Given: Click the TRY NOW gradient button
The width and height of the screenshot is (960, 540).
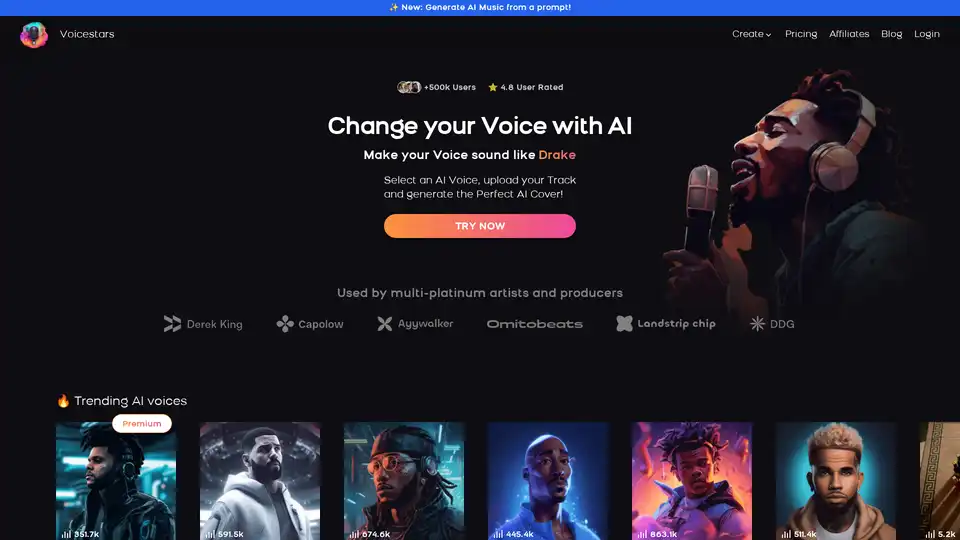Looking at the screenshot, I should 479,226.
